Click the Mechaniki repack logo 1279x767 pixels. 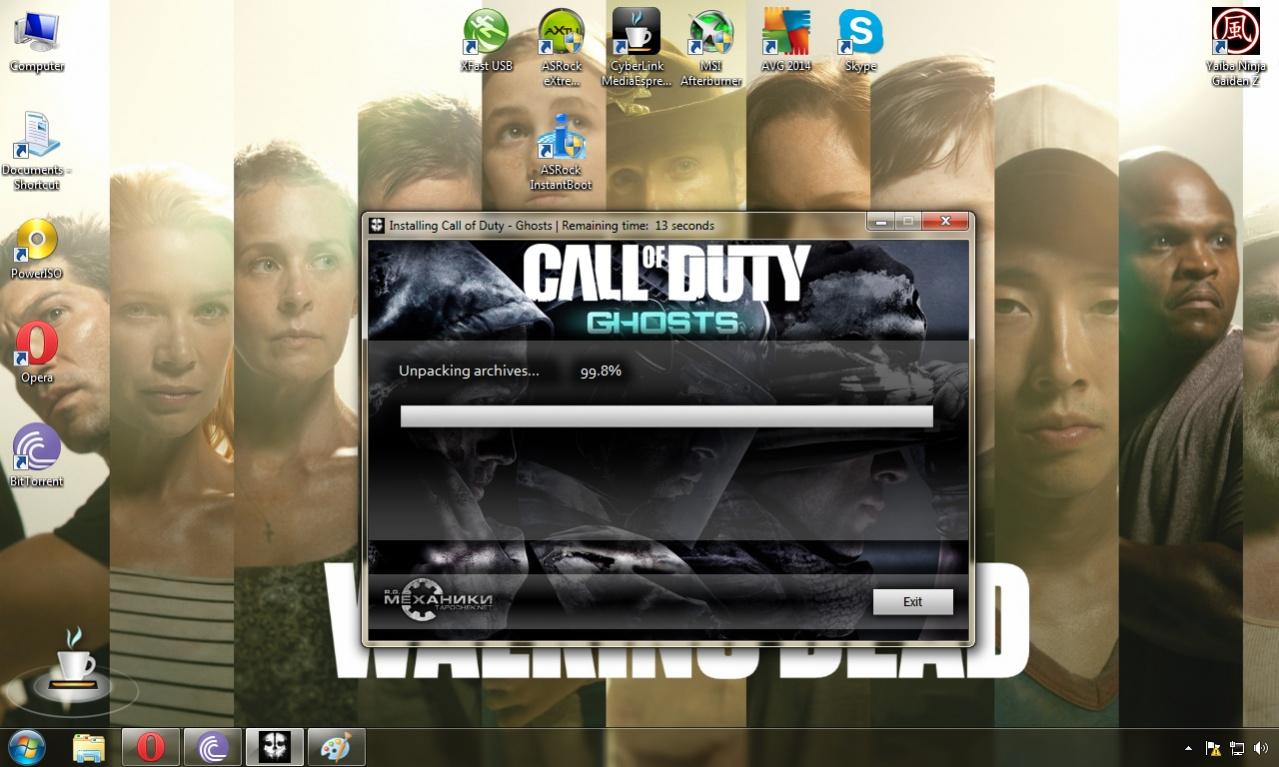(438, 600)
